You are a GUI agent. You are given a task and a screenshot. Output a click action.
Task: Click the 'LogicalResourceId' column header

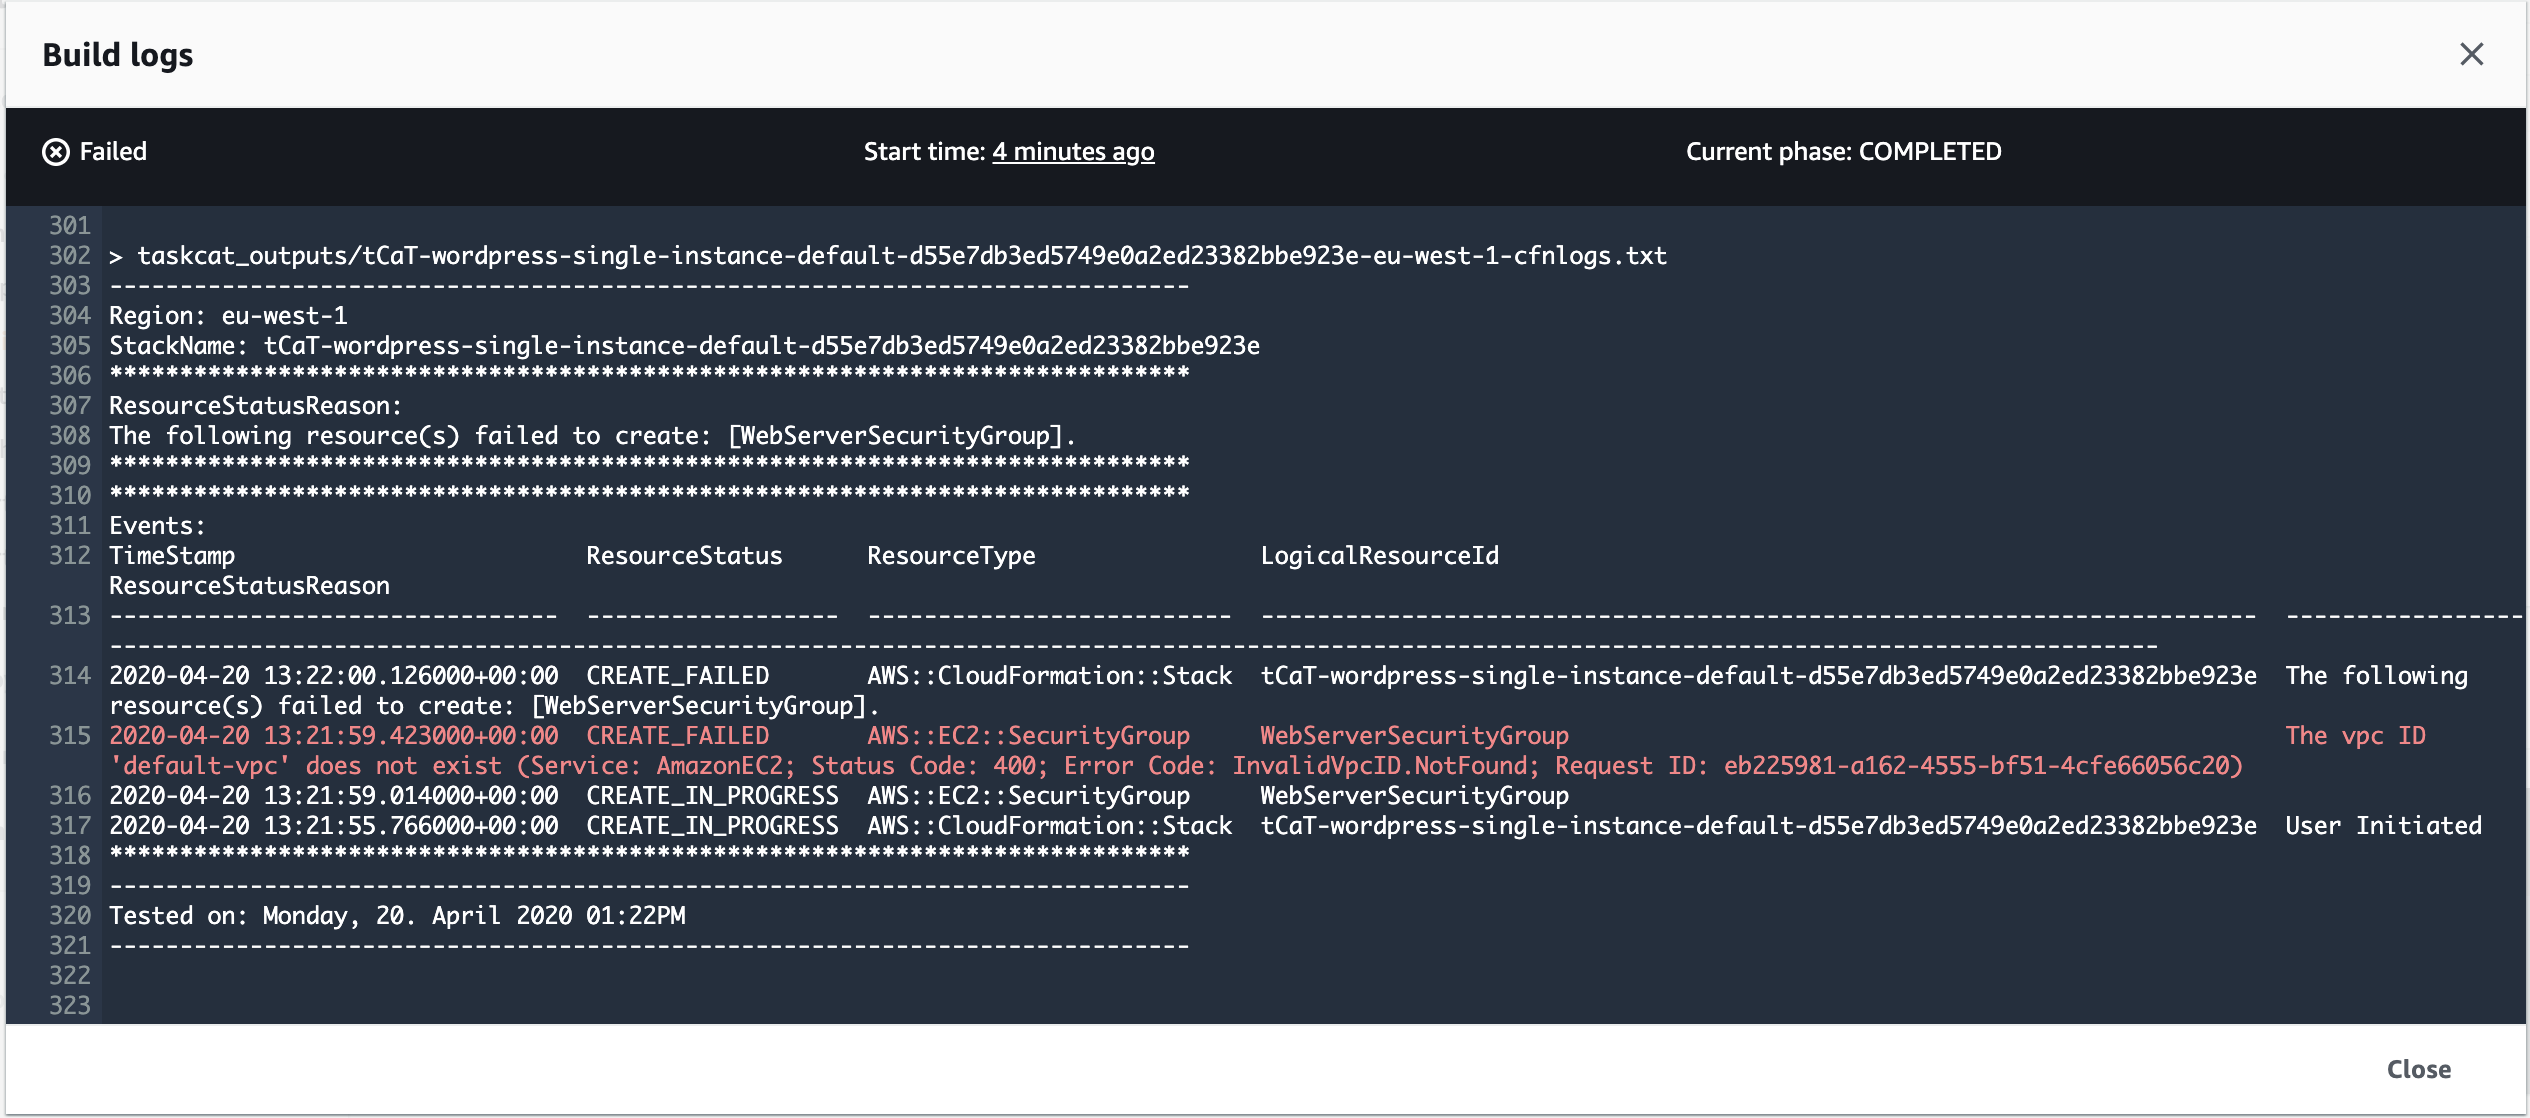(1379, 556)
